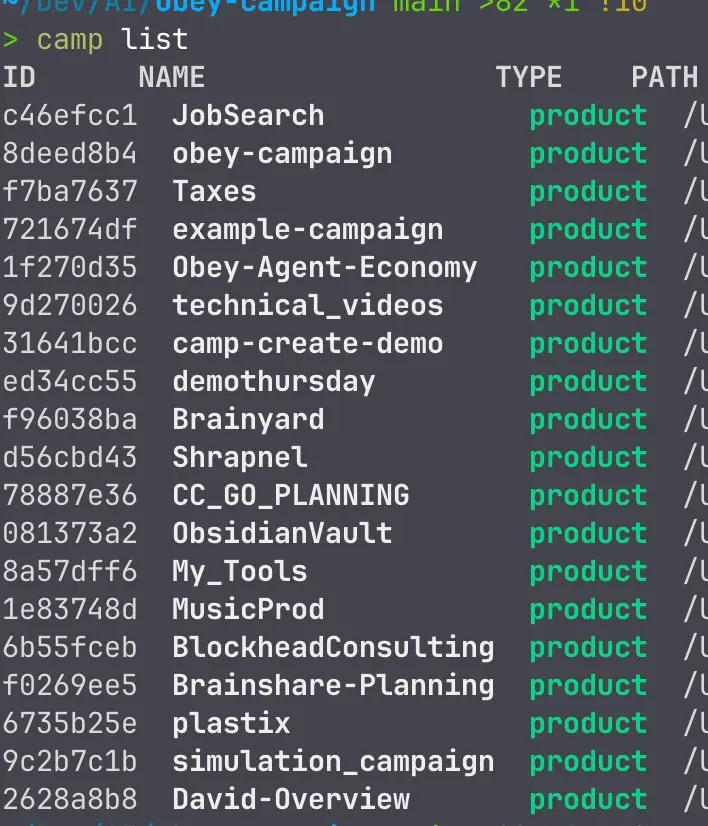Select the My_Tools name
708x826 pixels.
pos(240,573)
